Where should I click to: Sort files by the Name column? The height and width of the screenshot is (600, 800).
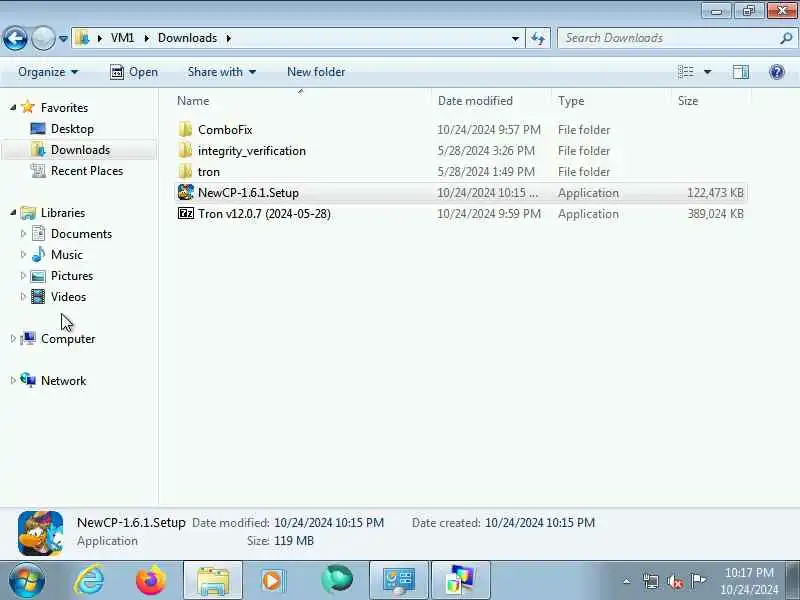[303, 101]
